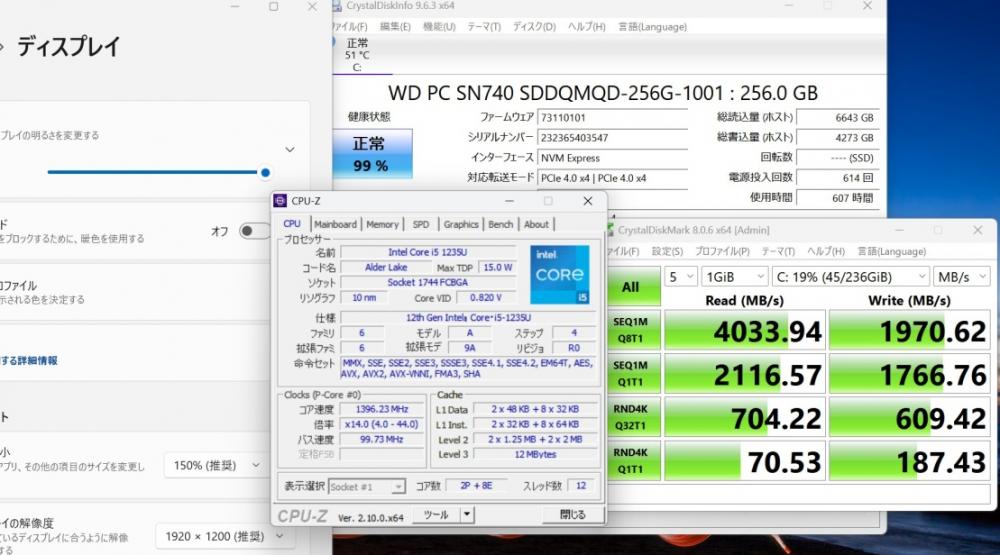Open the テーマ(T) menu in CrystalDiskMark
1000x555 pixels.
pos(778,251)
